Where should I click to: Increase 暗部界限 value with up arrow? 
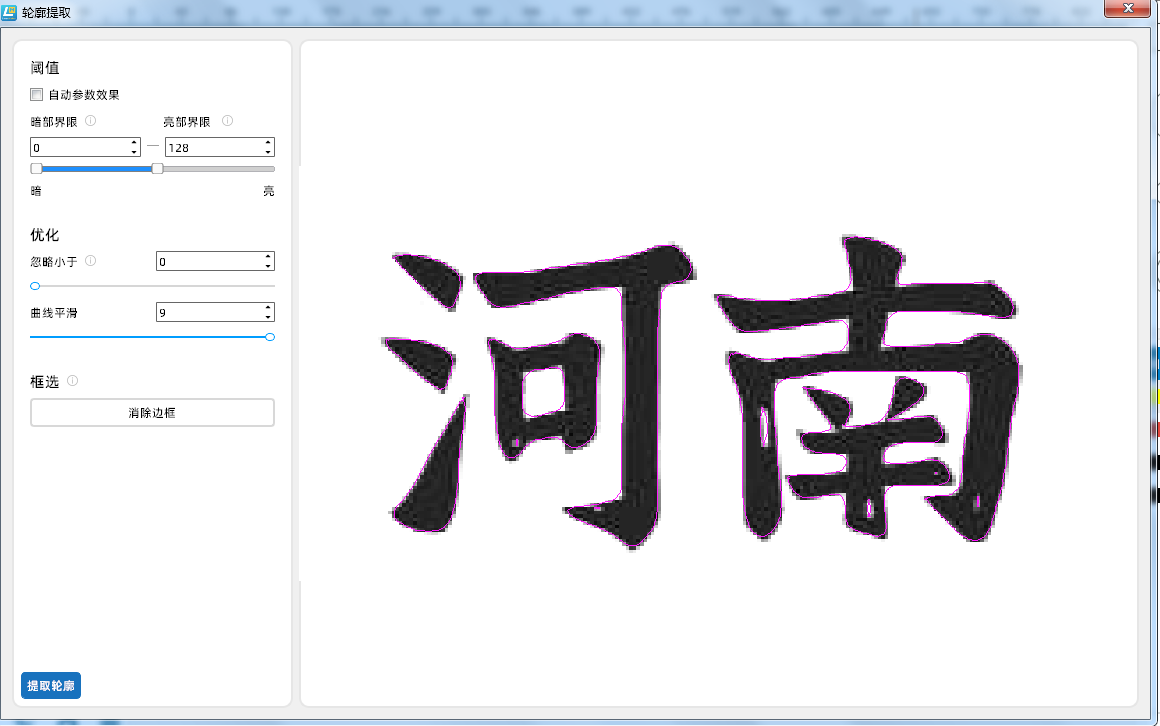pyautogui.click(x=134, y=142)
